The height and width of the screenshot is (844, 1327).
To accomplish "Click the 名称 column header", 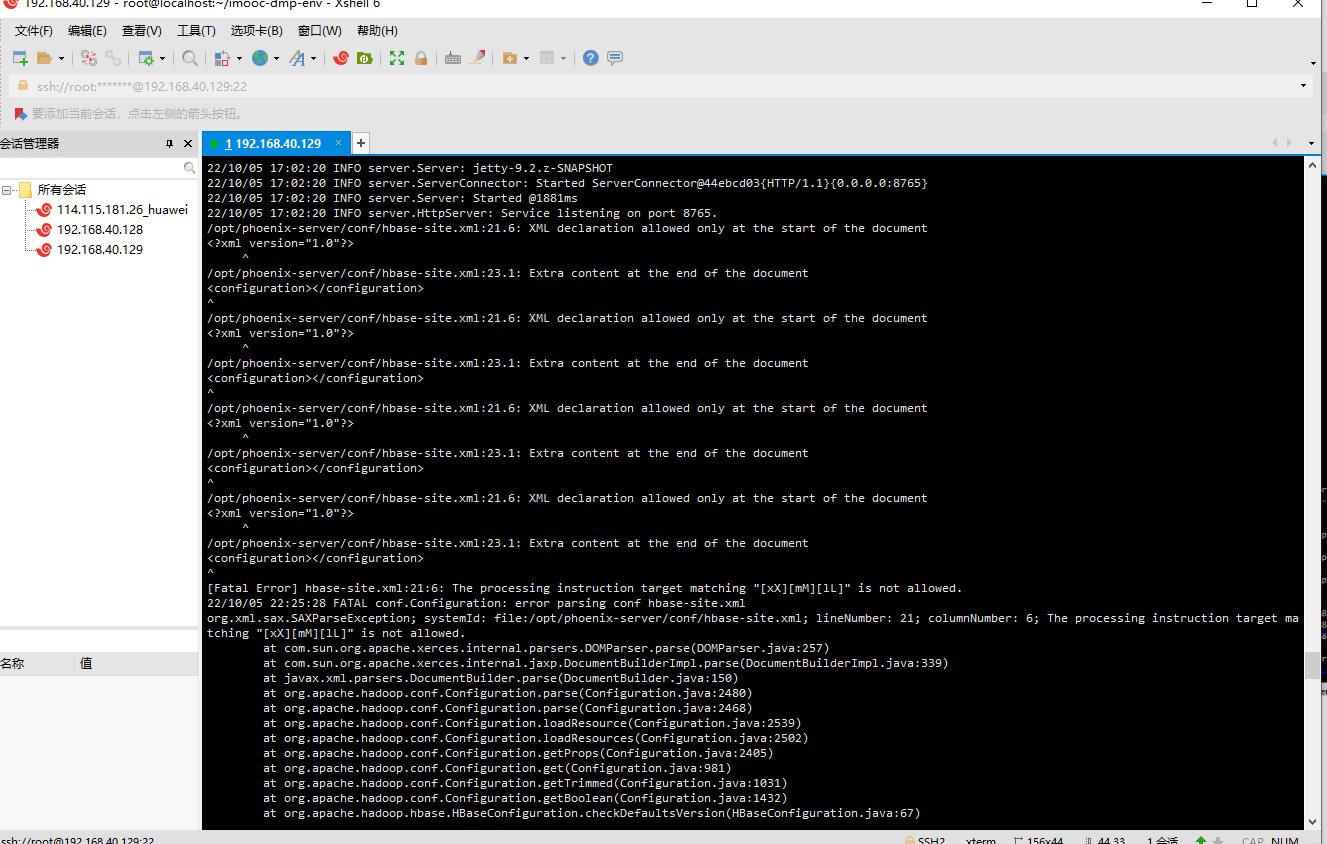I will (x=37, y=663).
